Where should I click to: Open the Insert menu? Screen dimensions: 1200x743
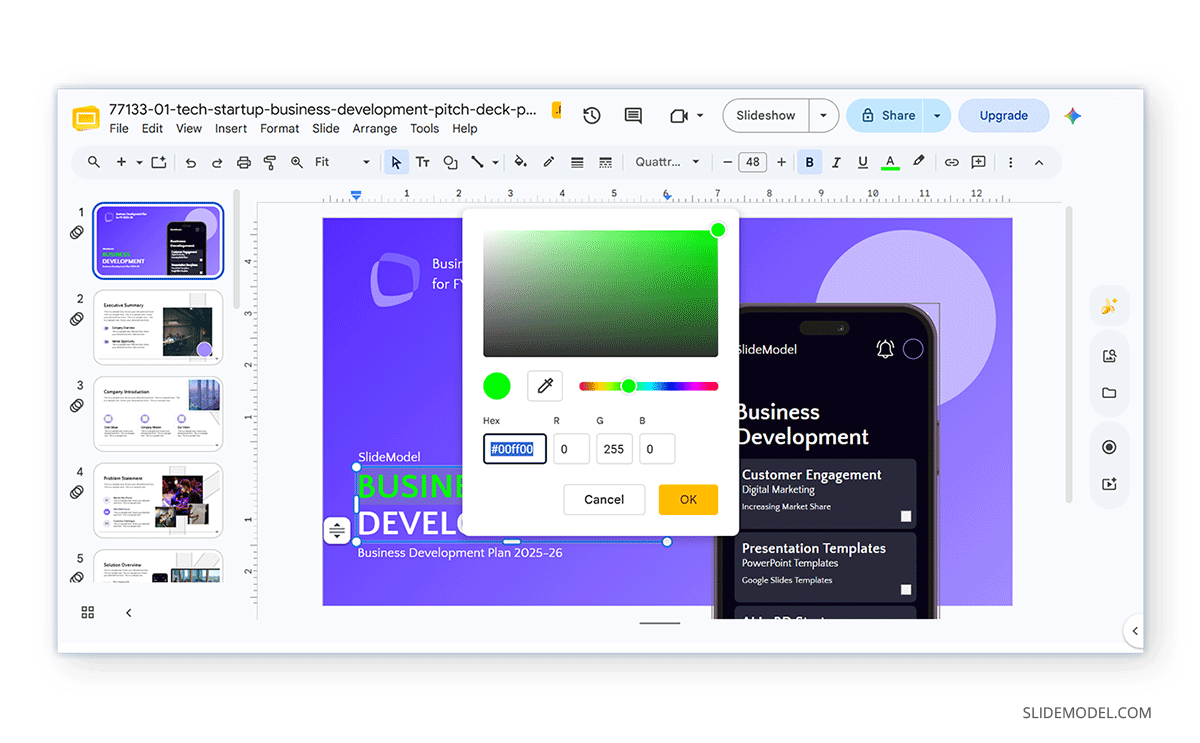point(231,128)
